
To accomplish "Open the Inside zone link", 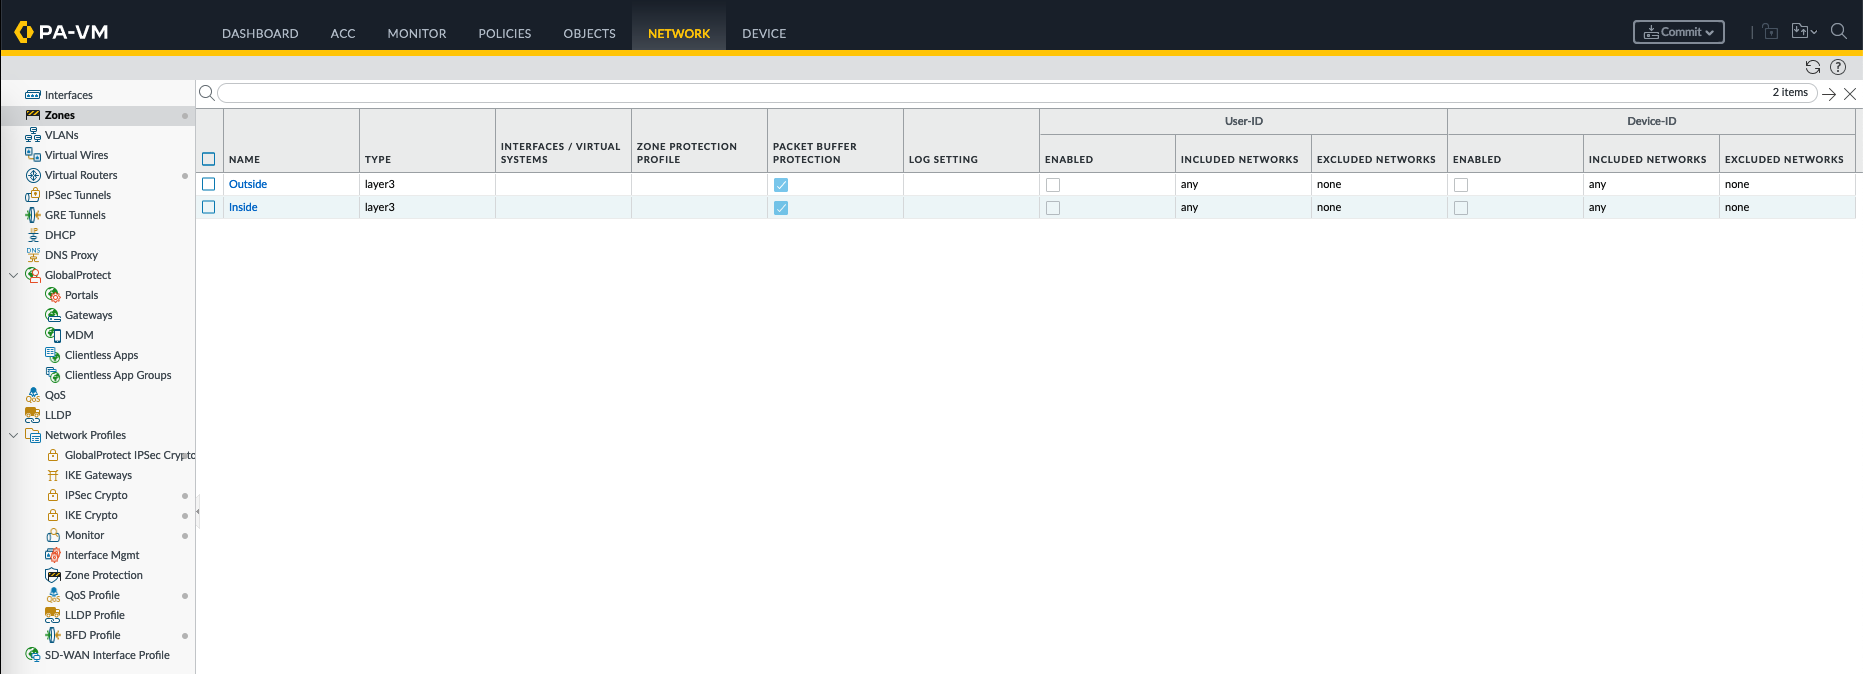I will (243, 207).
